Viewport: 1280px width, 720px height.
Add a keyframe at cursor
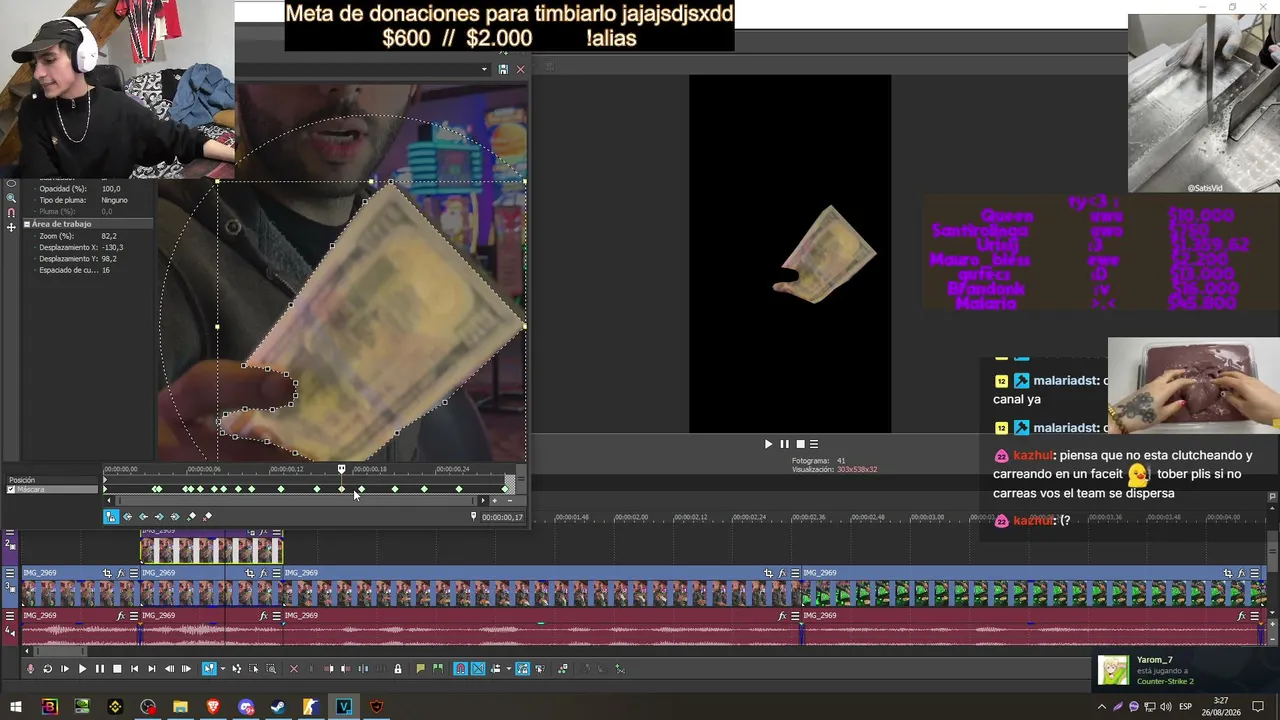click(x=191, y=517)
